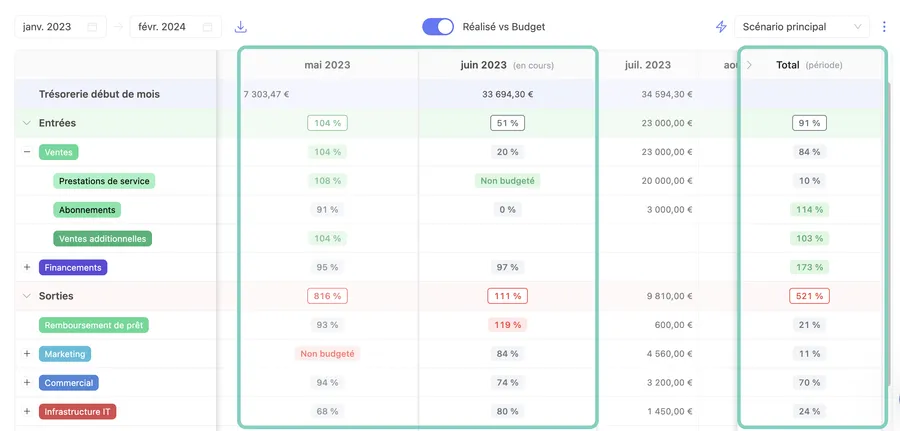
Task: Click the lightning bolt scenario icon
Action: [x=721, y=27]
